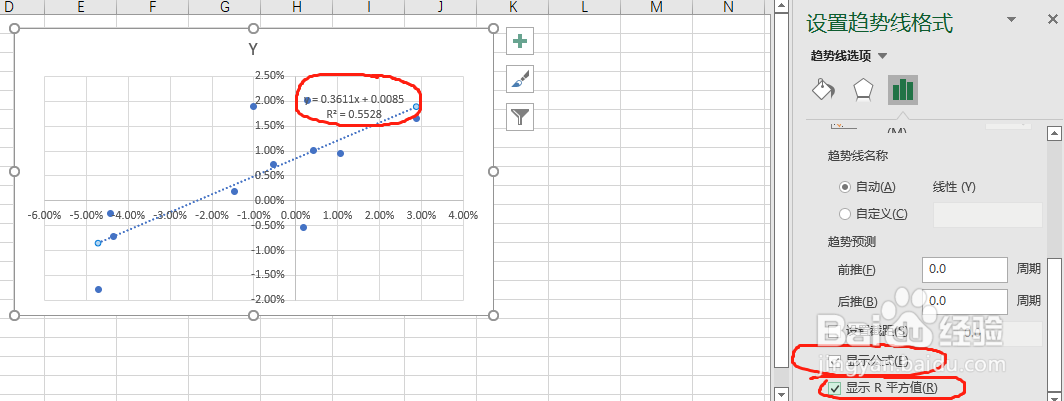This screenshot has width=1064, height=401.
Task: Select column header K
Action: 512,7
